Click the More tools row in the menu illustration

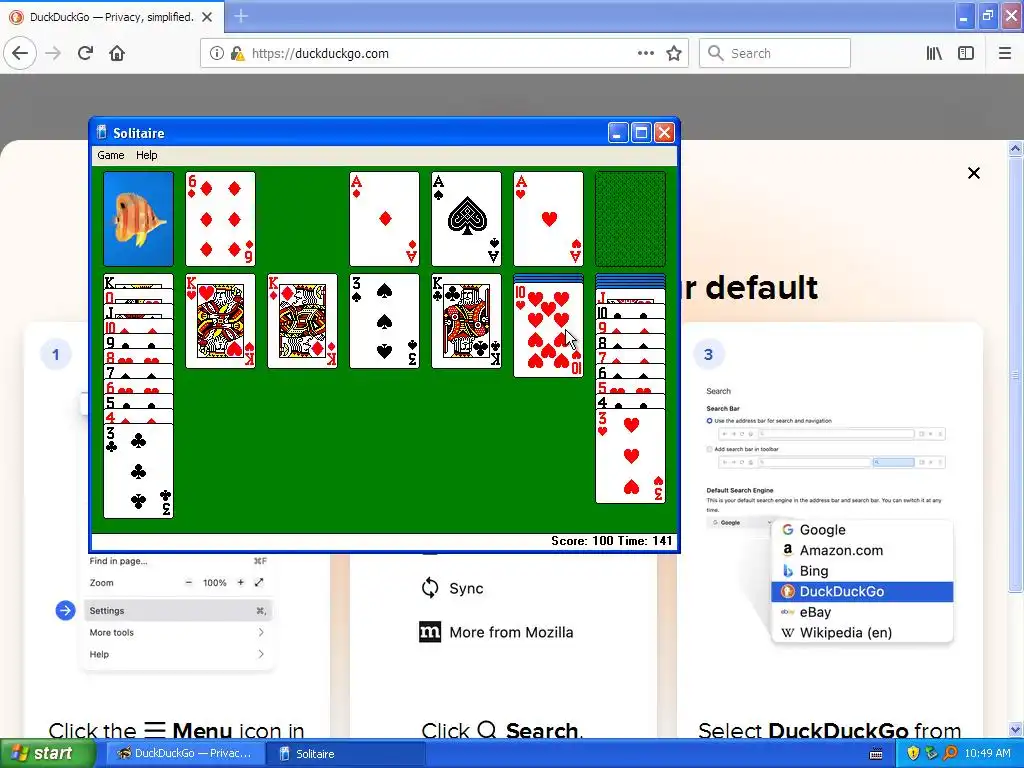pos(178,632)
